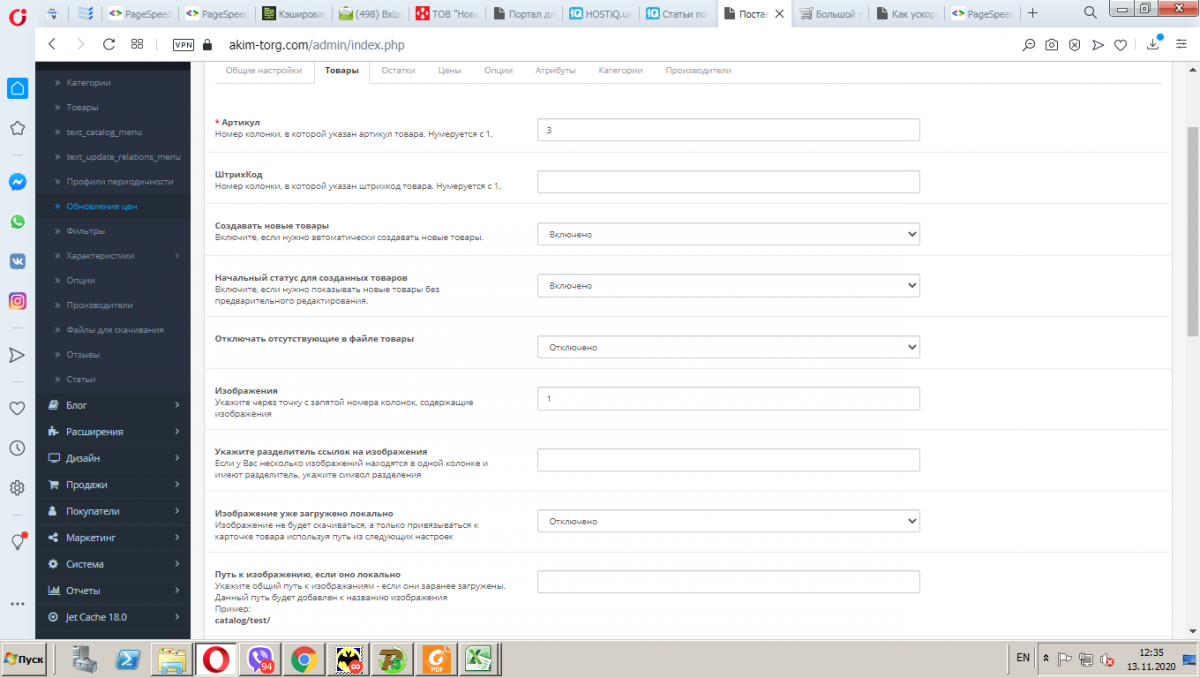Screen dimensions: 1200x678
Task: Click the Пуск start button
Action: coord(24,659)
